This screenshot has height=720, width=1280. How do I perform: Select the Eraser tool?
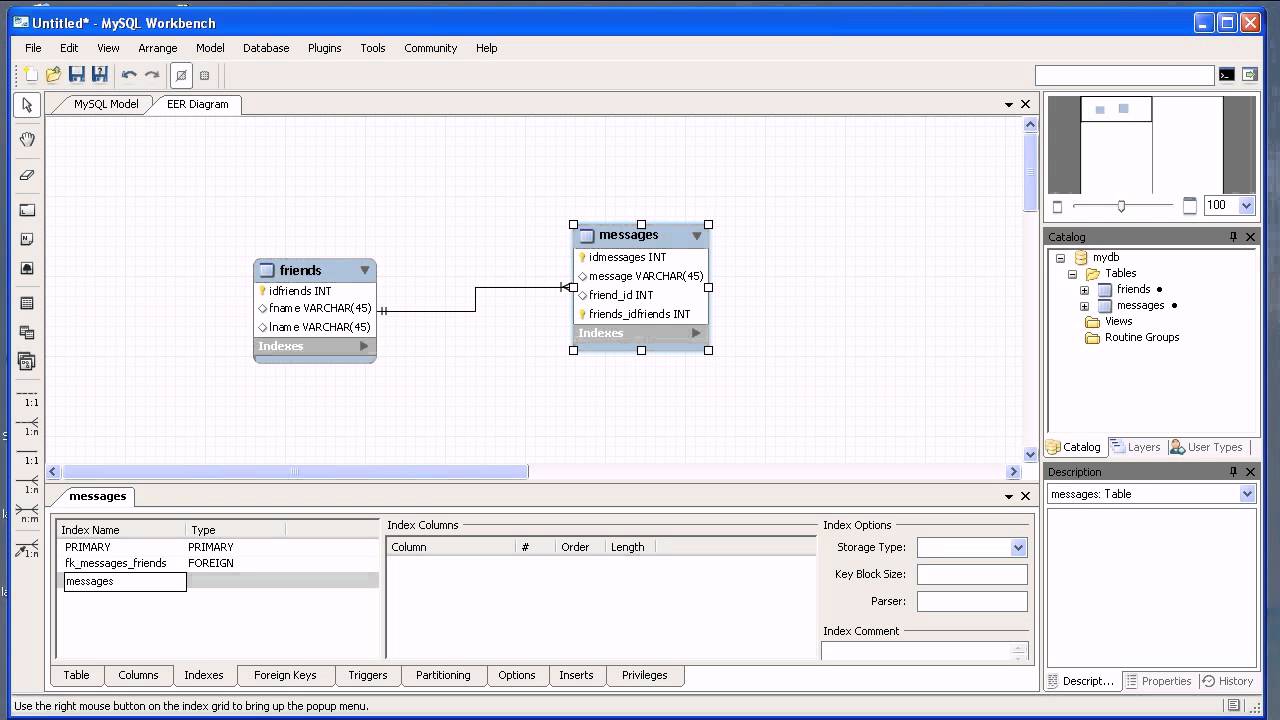click(x=27, y=175)
